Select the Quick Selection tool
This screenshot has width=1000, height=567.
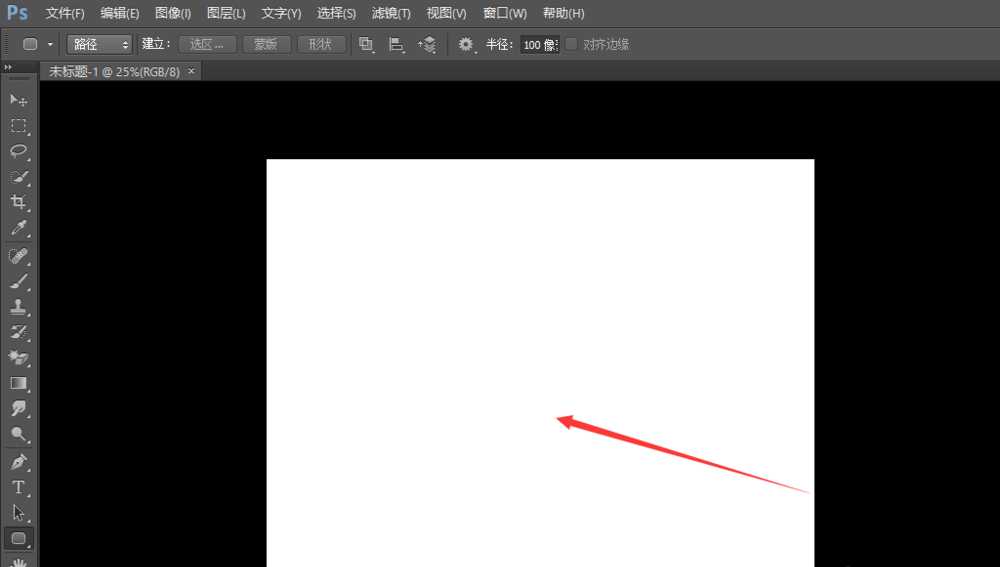pos(18,177)
